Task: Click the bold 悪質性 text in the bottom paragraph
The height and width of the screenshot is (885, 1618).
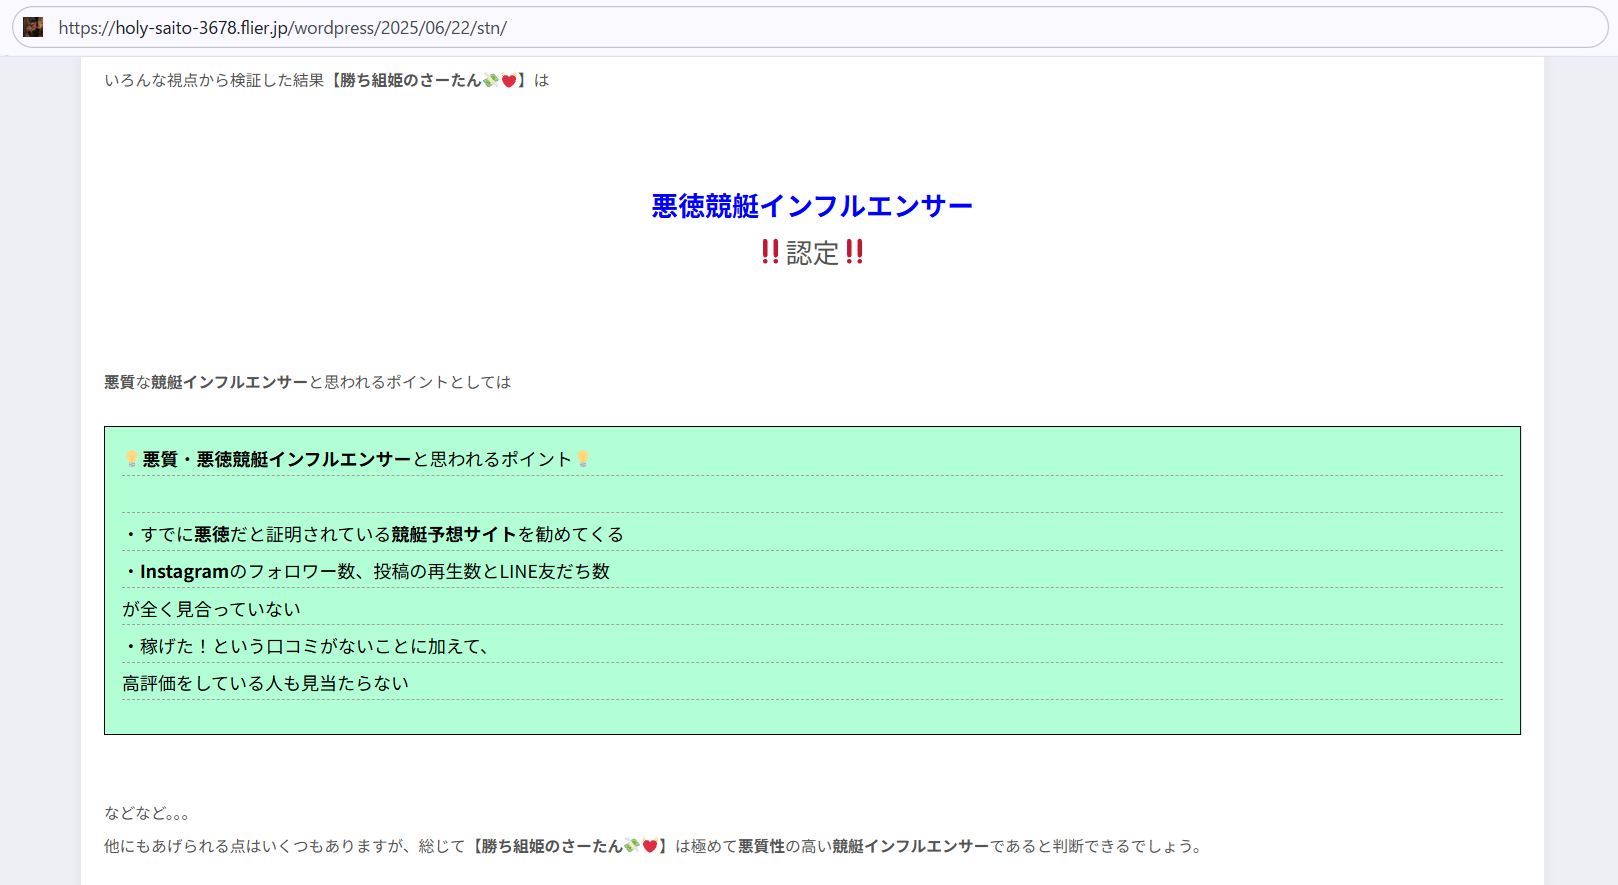Action: (761, 846)
